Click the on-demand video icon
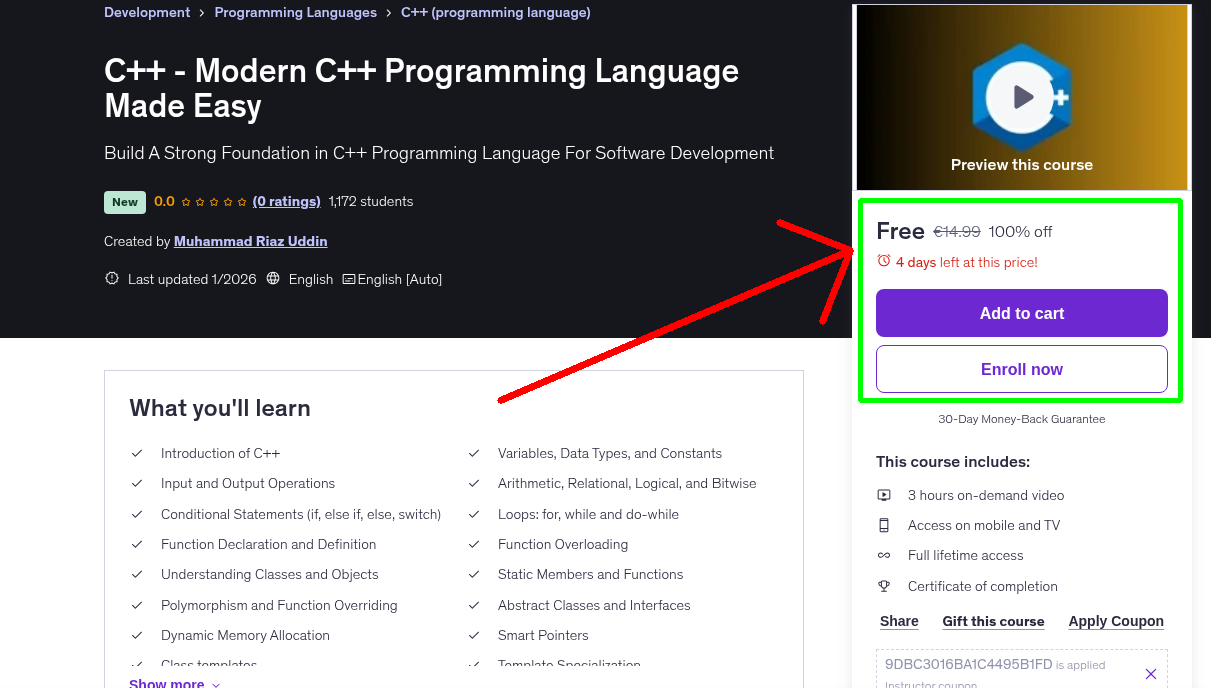 coord(885,494)
